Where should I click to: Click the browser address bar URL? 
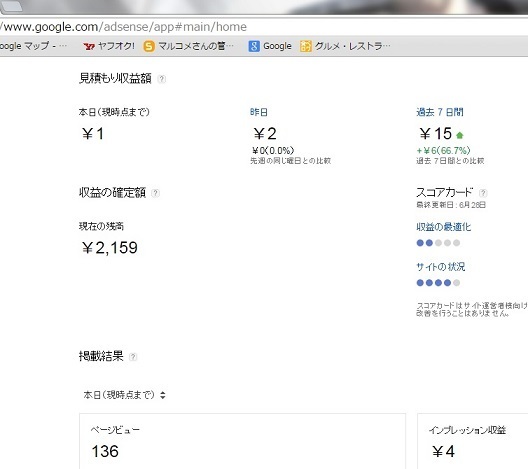[x=124, y=27]
